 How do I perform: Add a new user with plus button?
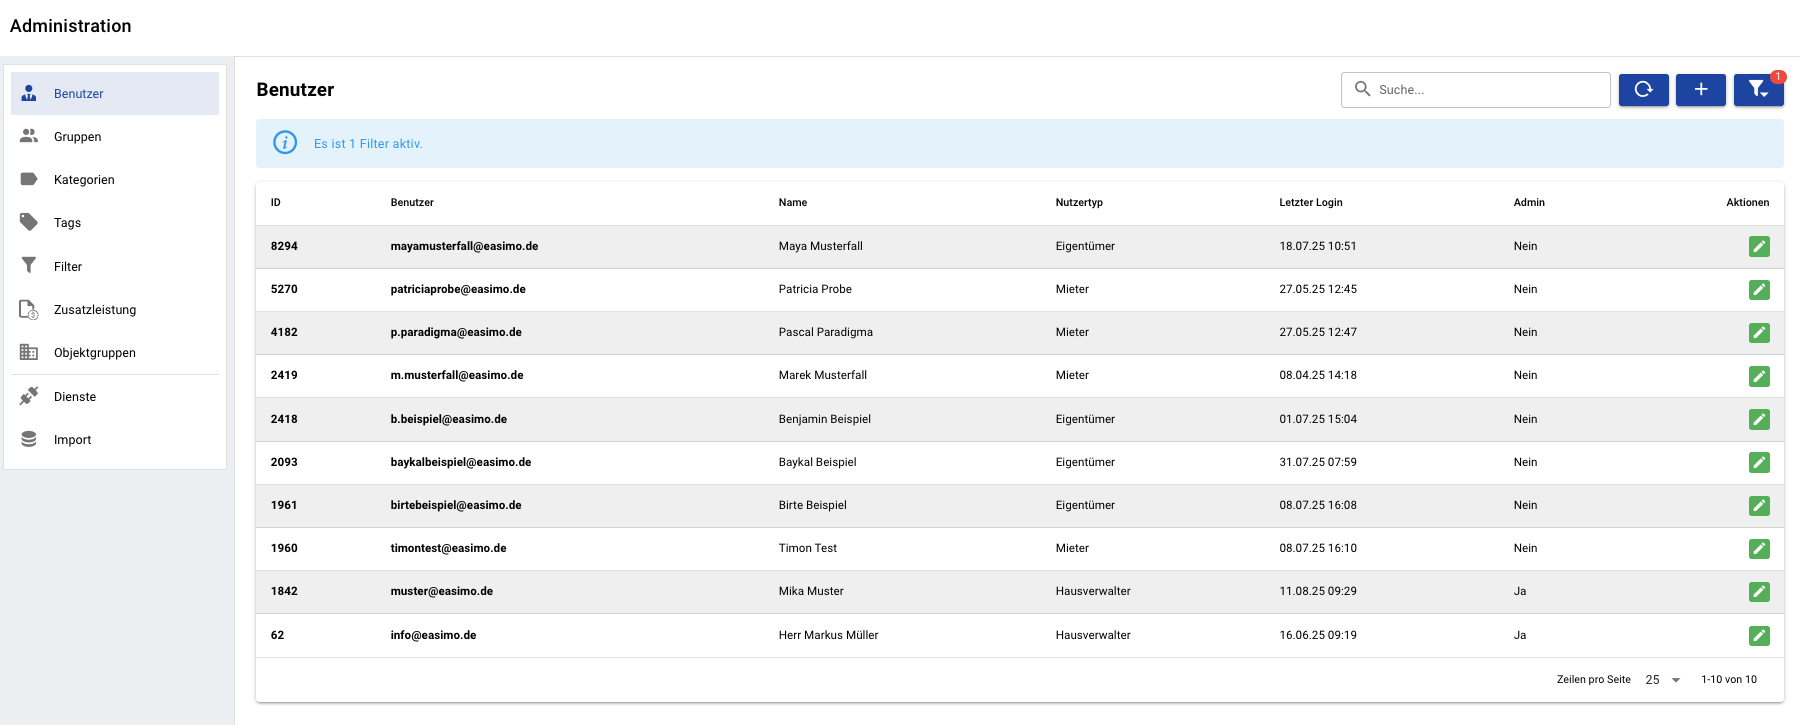(x=1700, y=89)
